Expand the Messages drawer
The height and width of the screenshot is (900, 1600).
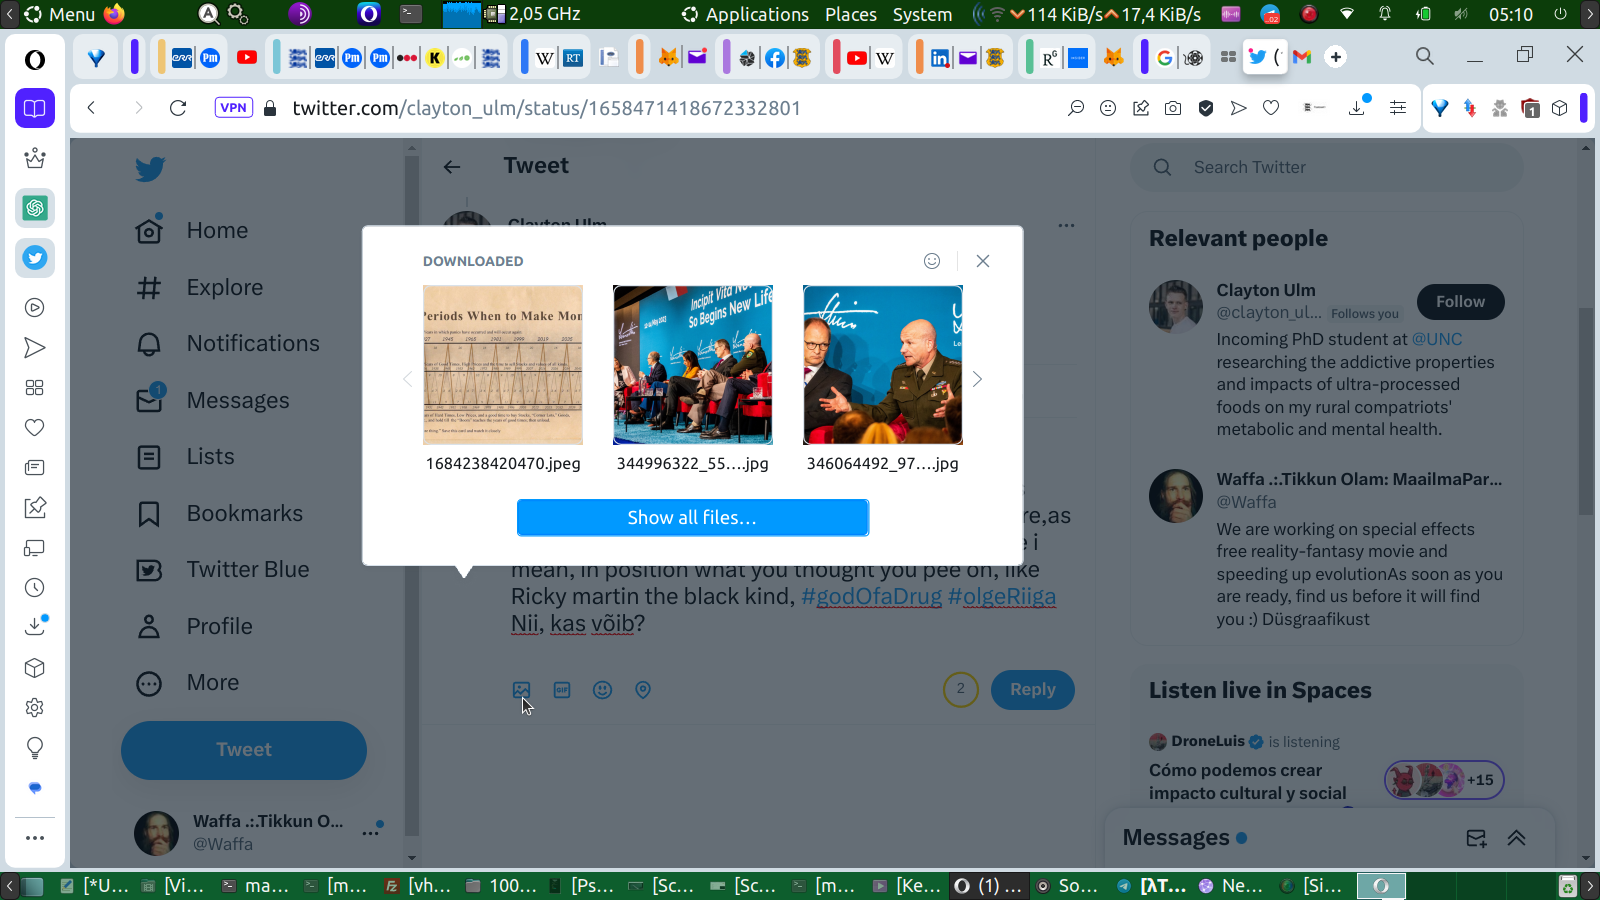coord(1516,838)
